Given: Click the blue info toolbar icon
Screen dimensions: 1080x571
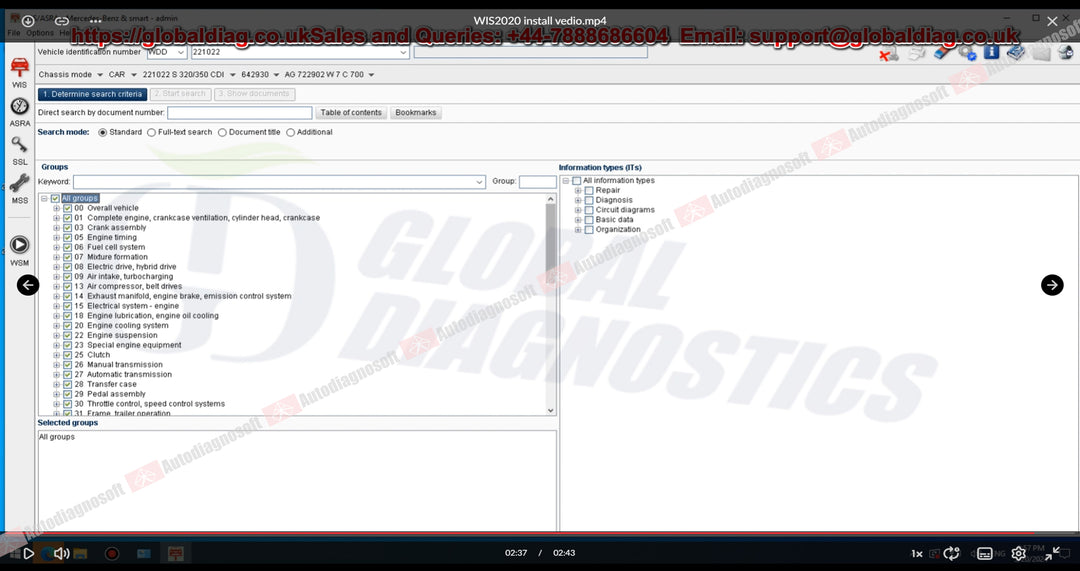Looking at the screenshot, I should coord(991,52).
